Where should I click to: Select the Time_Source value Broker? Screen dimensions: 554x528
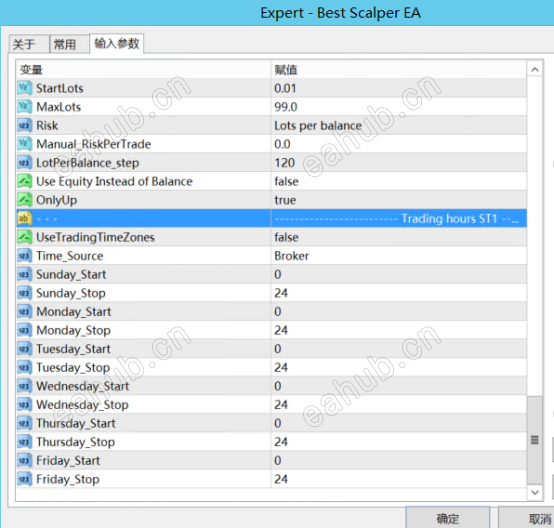pos(291,256)
